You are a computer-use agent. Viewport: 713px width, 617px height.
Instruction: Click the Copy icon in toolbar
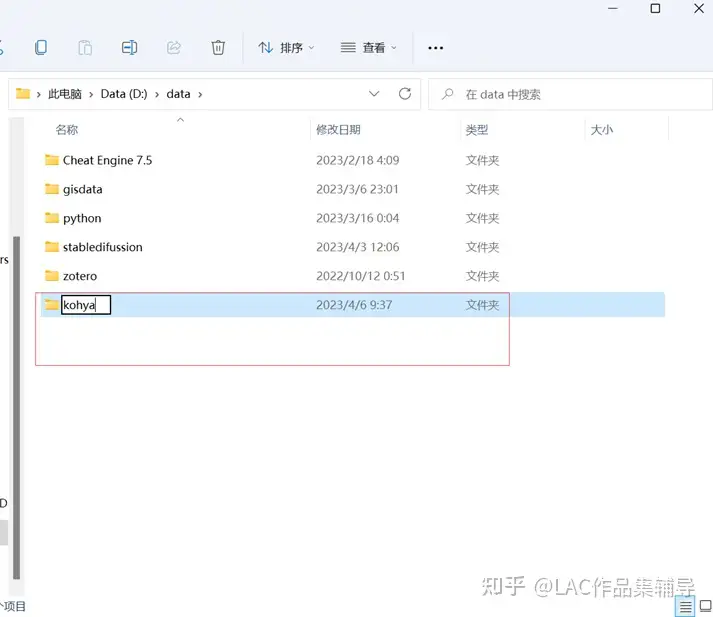click(x=41, y=47)
